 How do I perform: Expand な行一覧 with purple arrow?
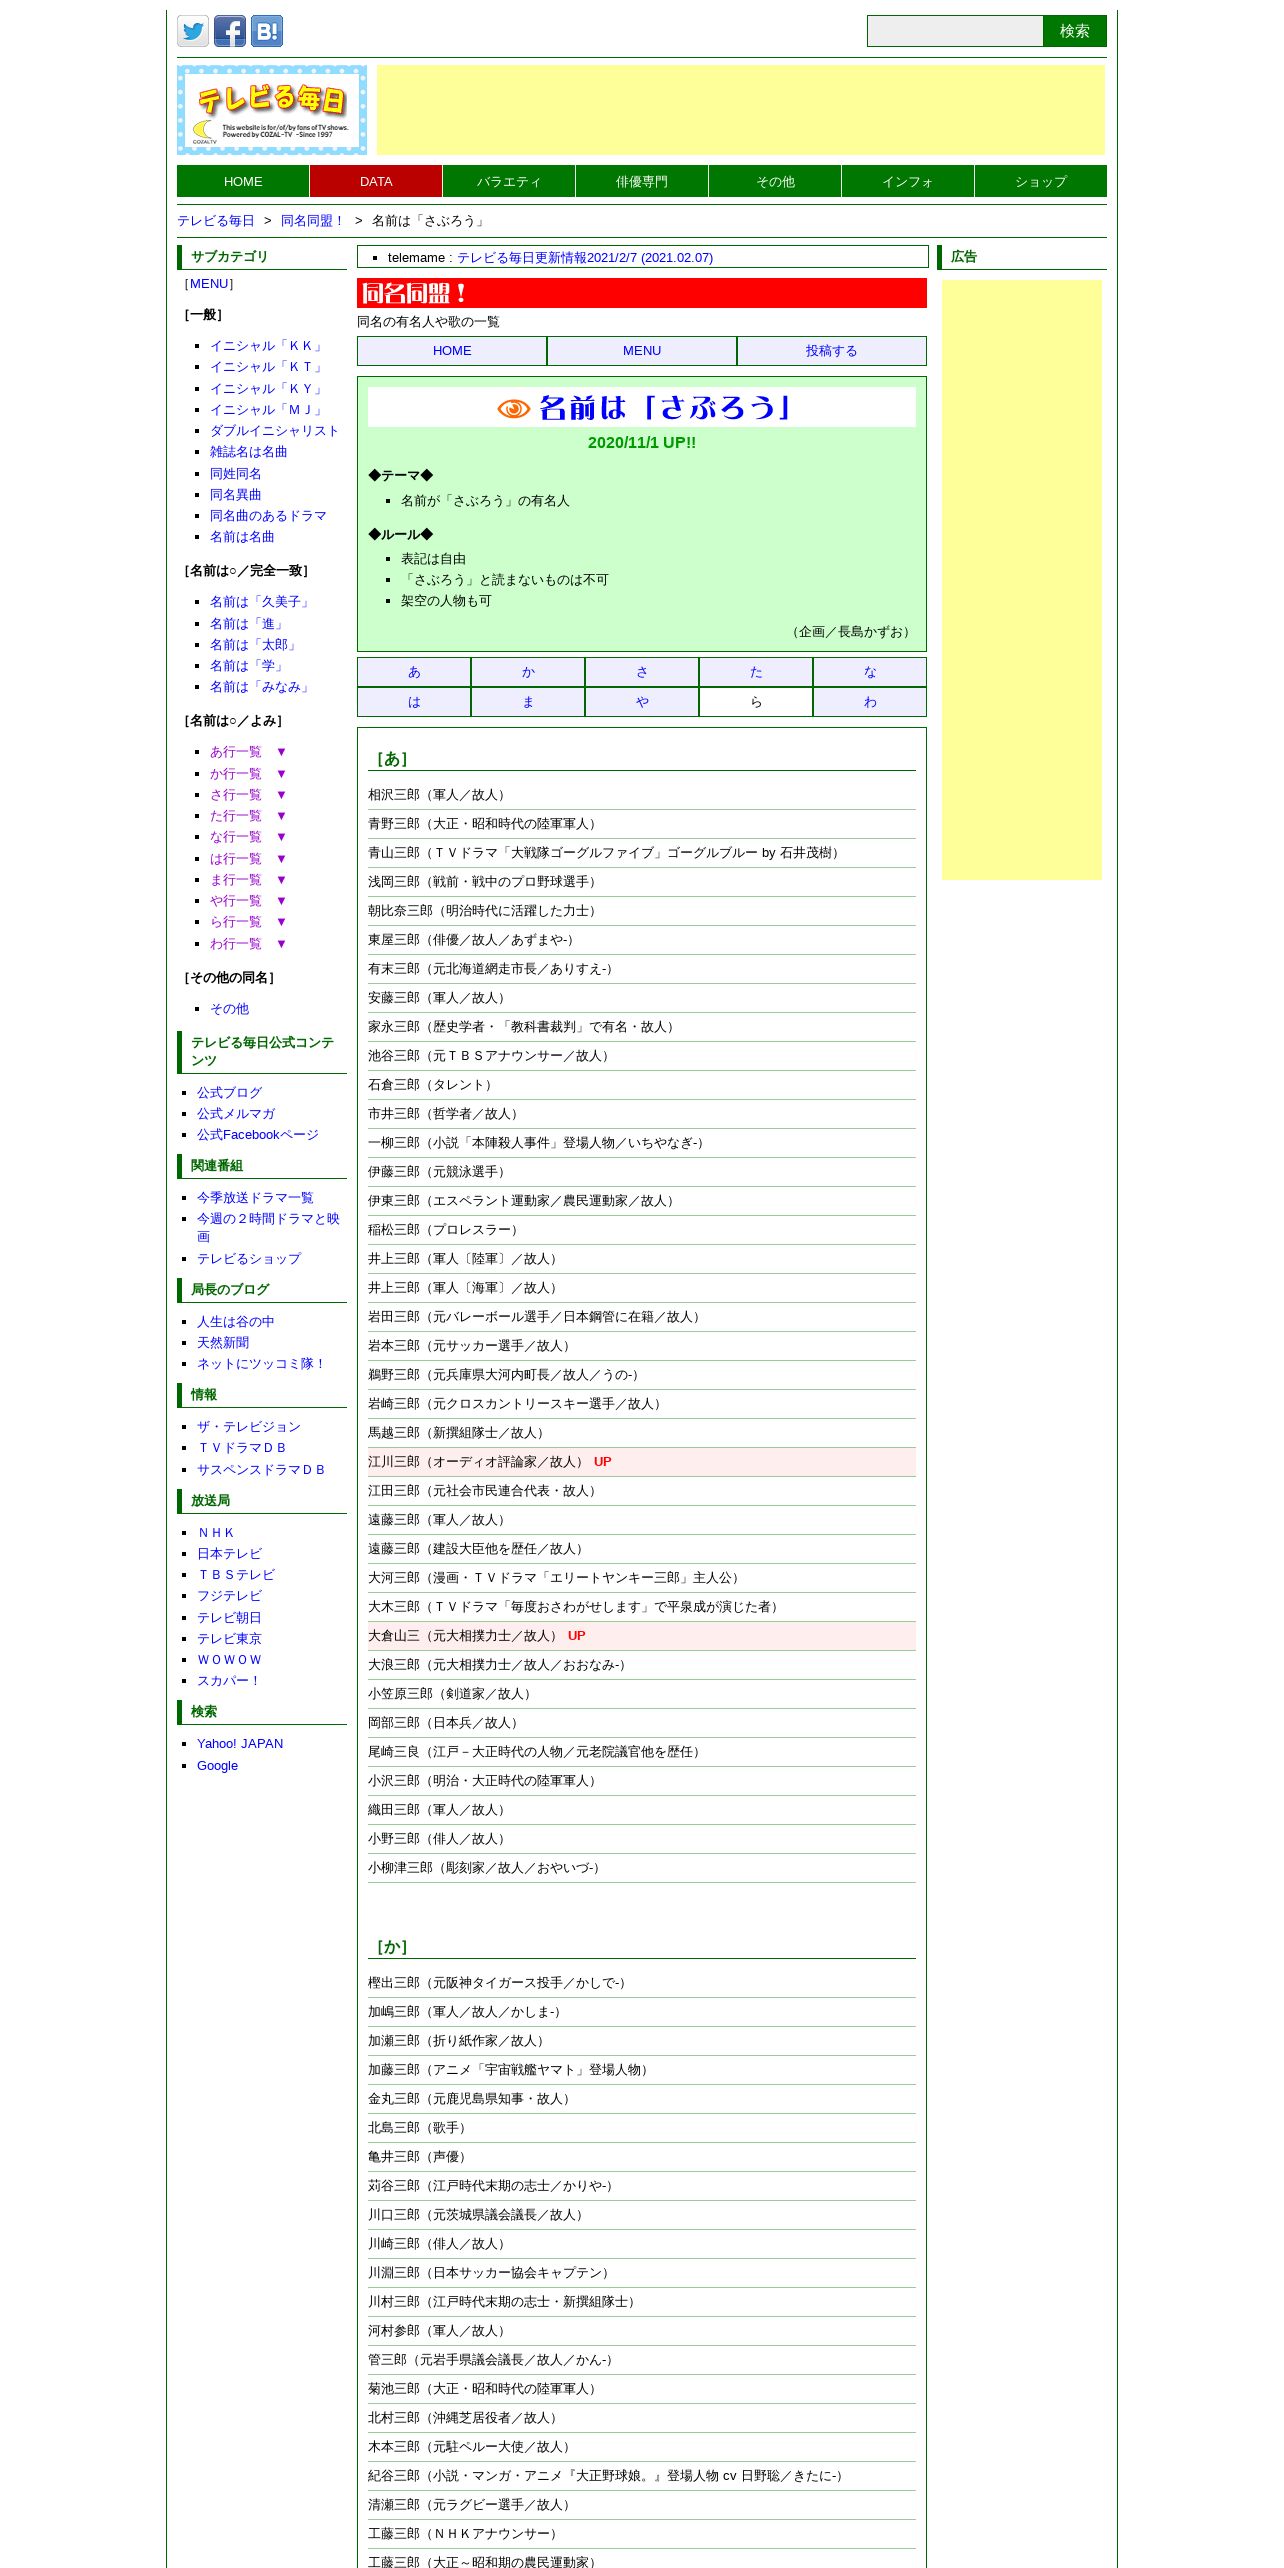tap(248, 837)
